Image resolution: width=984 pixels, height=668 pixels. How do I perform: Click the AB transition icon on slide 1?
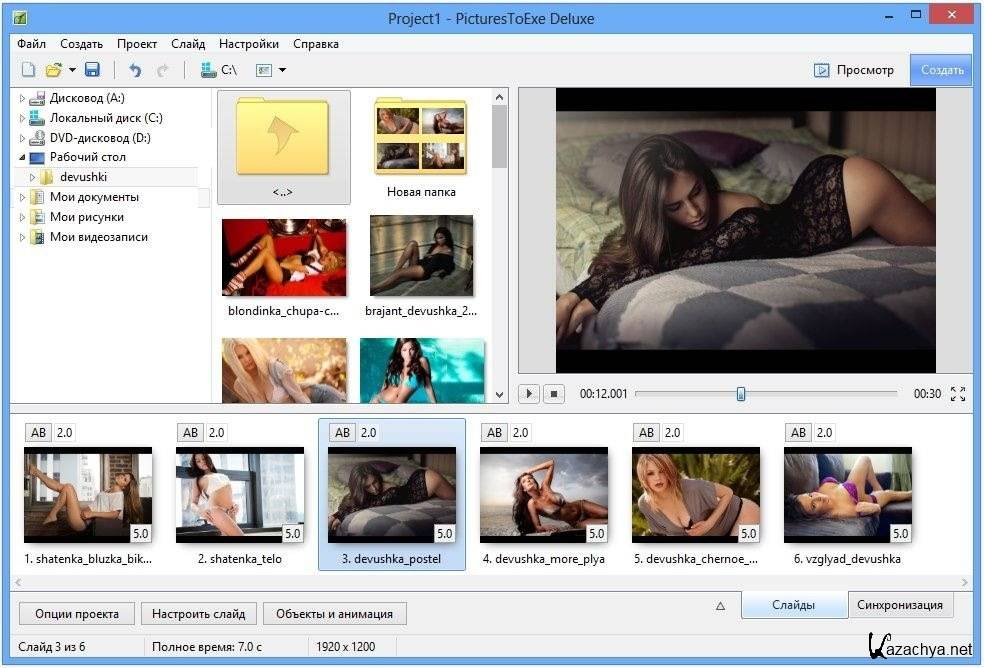(38, 433)
